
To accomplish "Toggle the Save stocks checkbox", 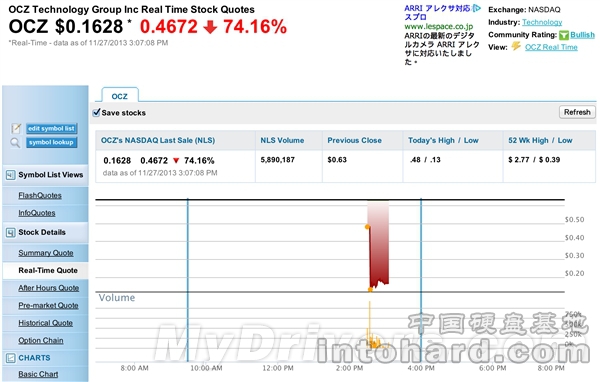I will click(96, 113).
